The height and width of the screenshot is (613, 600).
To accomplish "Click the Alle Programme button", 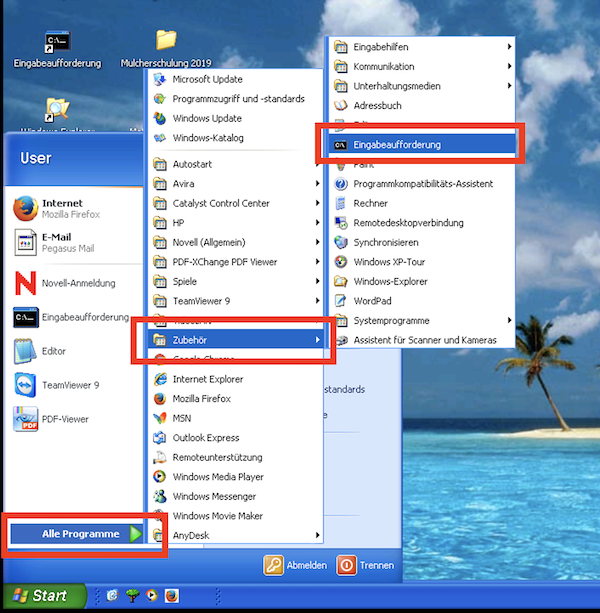I will (82, 534).
